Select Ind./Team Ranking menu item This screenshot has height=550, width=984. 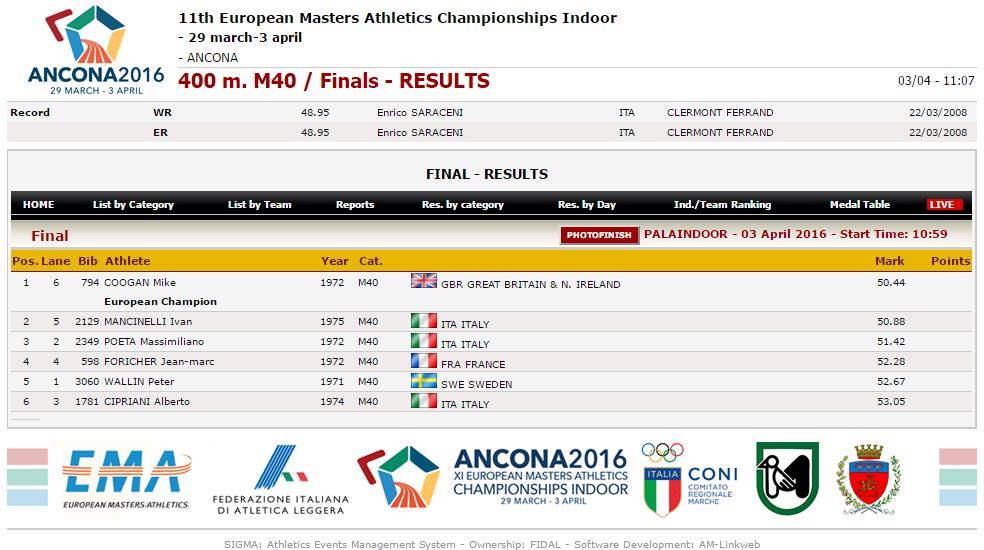coord(722,205)
